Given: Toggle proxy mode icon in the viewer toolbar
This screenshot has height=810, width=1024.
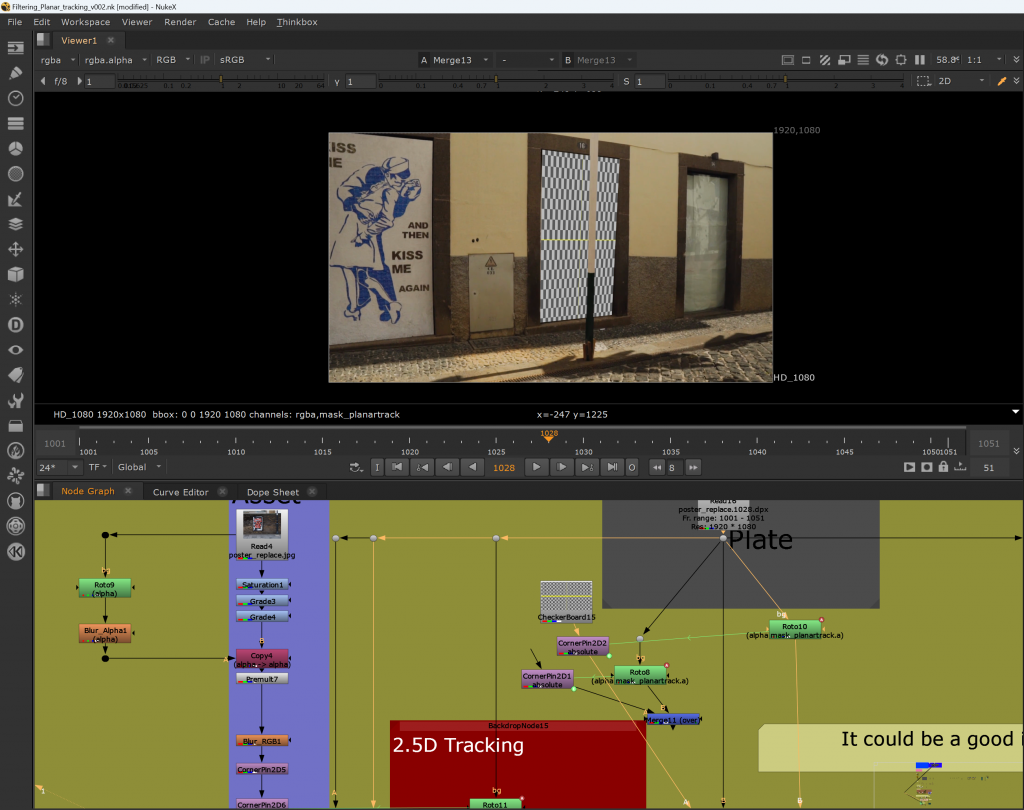Looking at the screenshot, I should coord(844,60).
